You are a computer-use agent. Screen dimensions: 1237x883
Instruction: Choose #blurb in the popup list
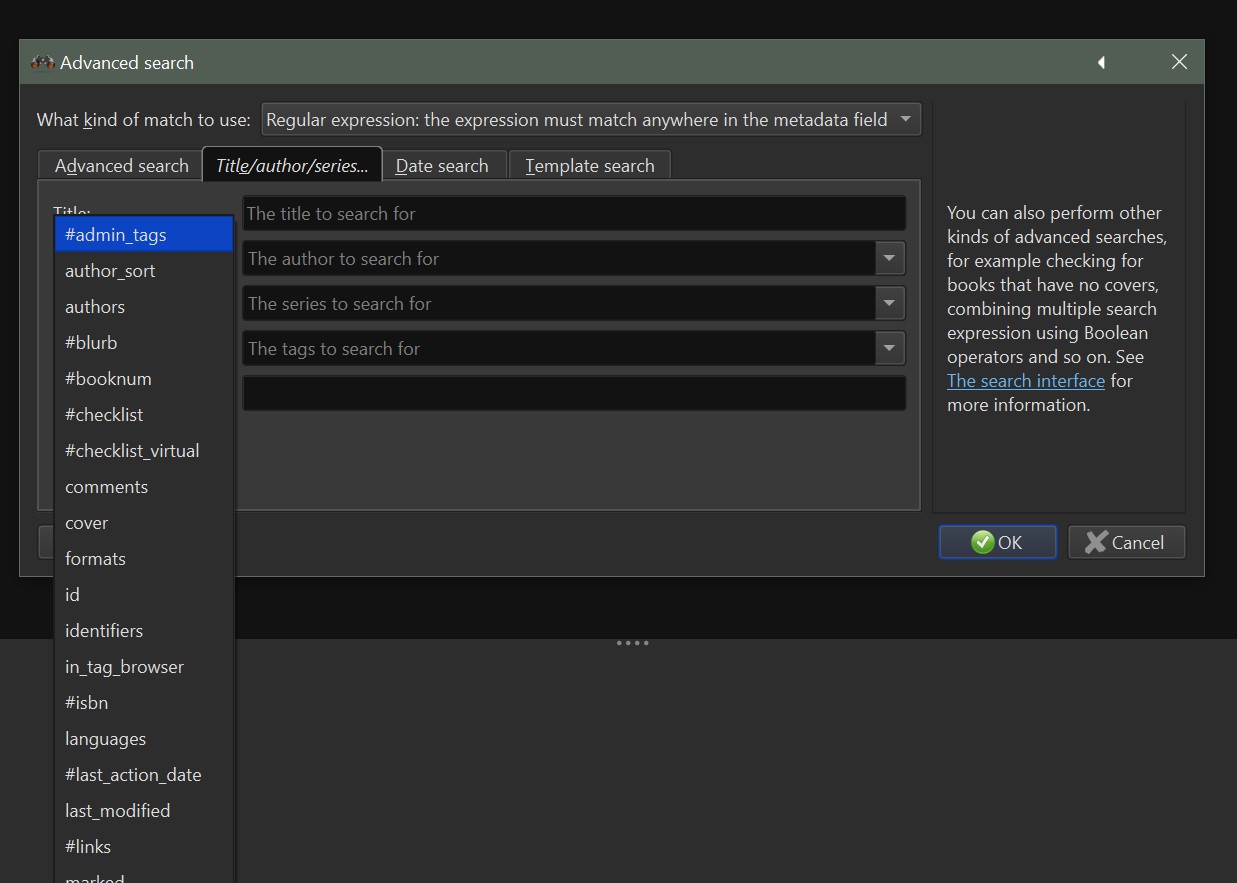click(144, 343)
